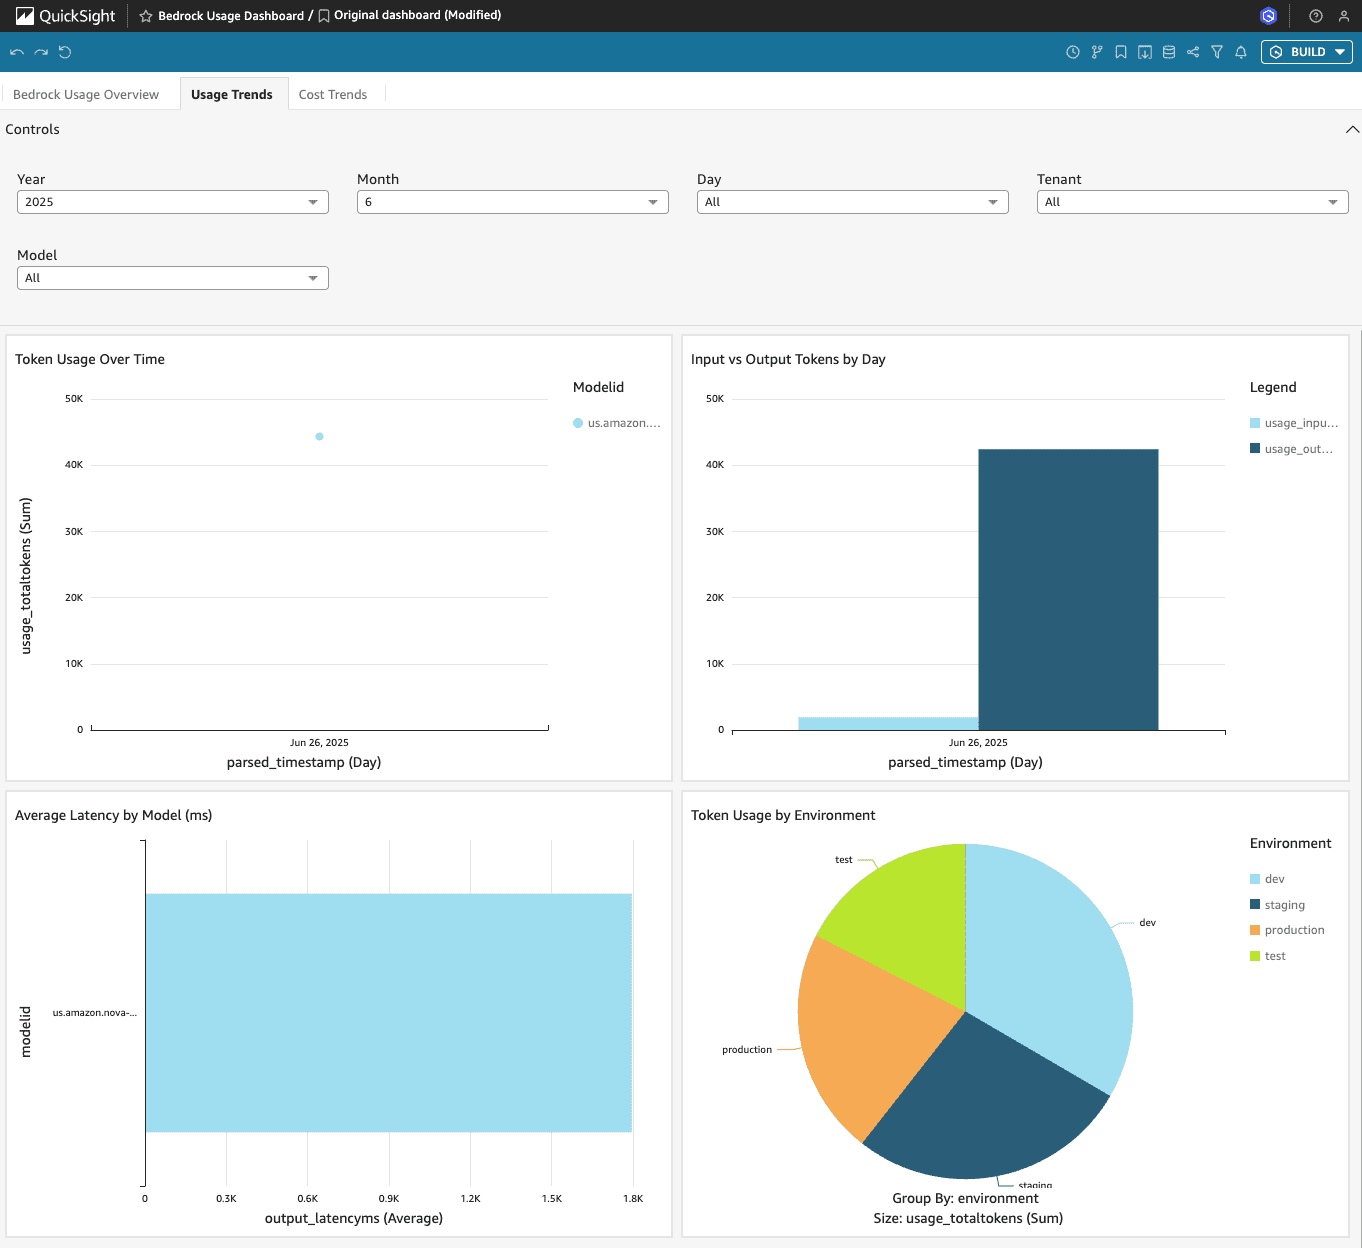The height and width of the screenshot is (1248, 1362).
Task: Click the share icon in toolbar
Action: [1193, 52]
